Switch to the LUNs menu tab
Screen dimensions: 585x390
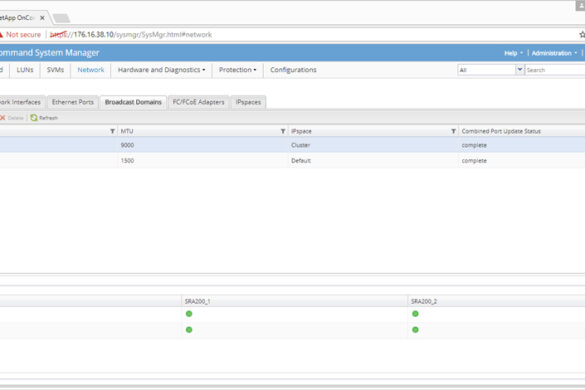[25, 70]
